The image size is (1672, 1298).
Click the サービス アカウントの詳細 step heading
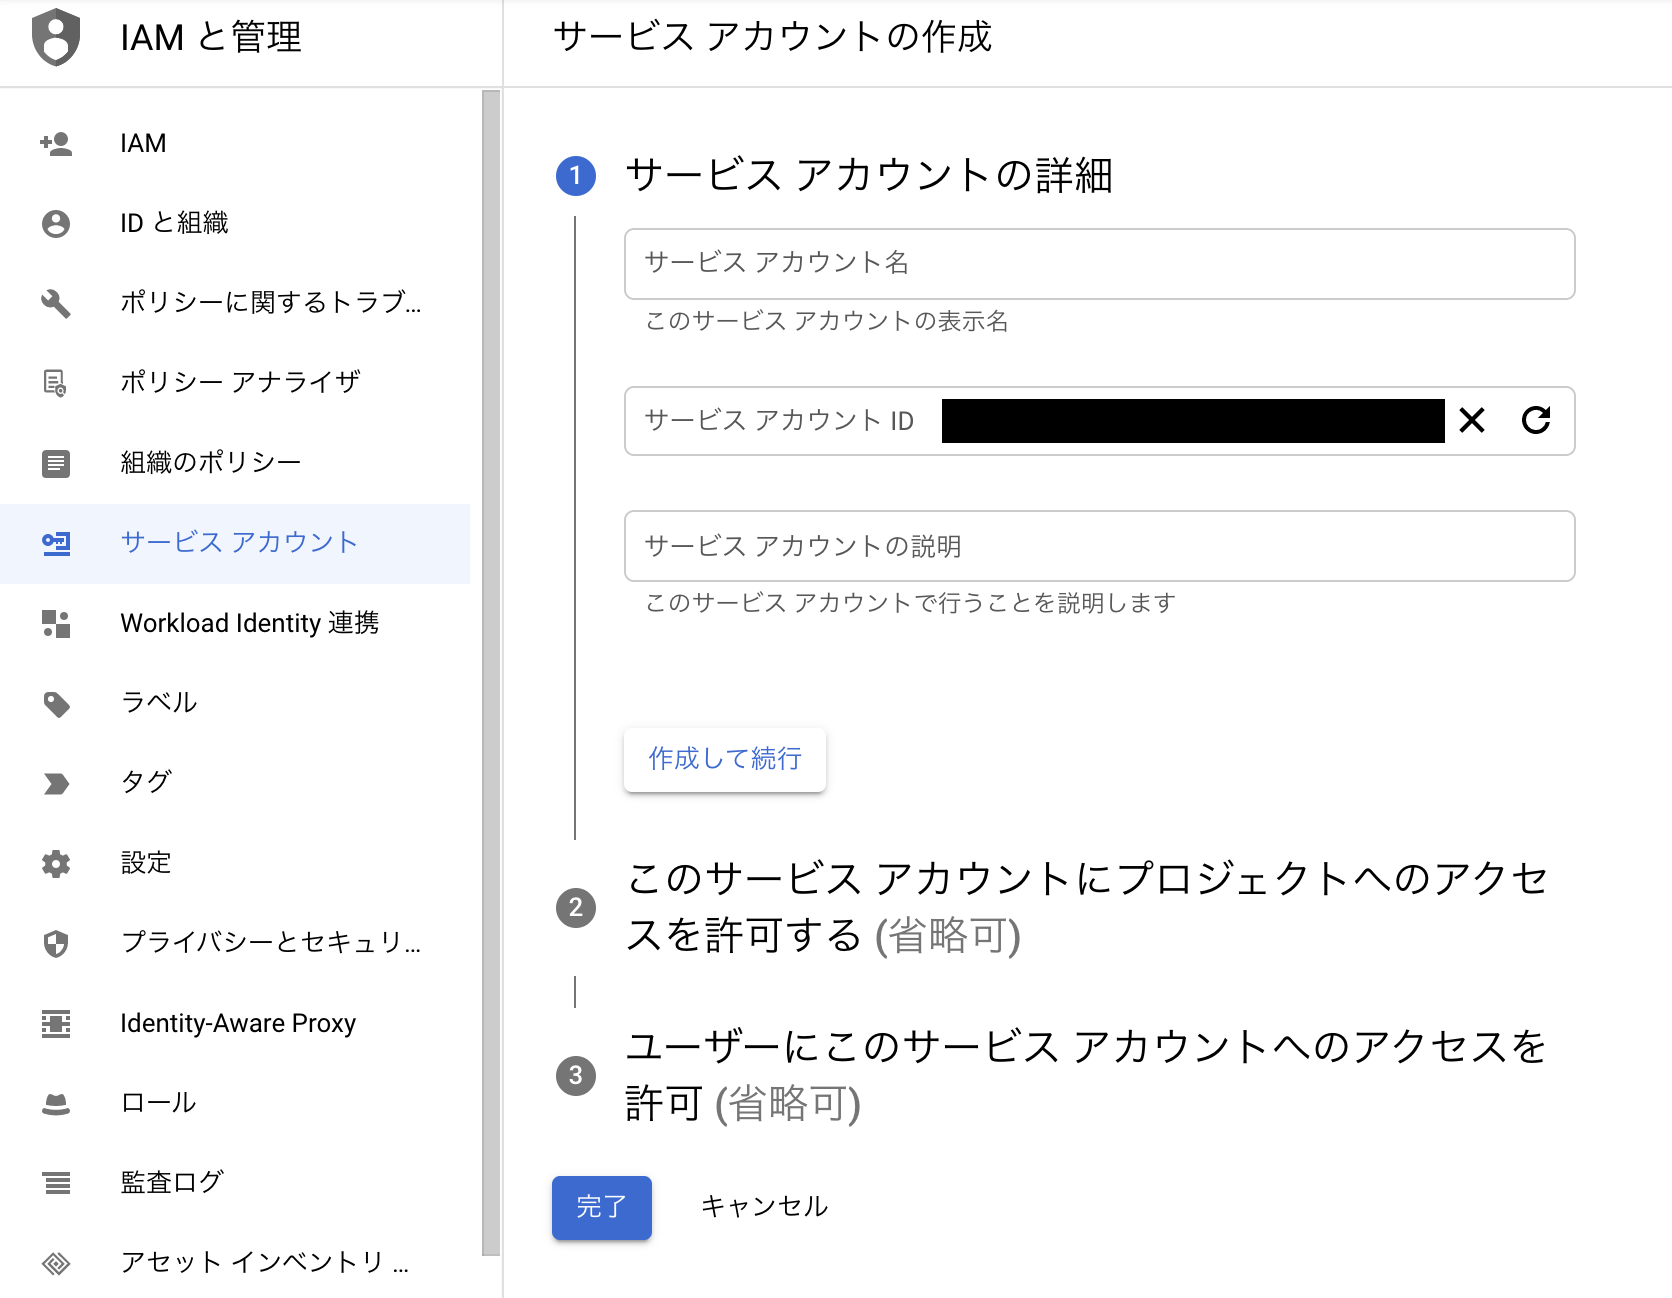click(x=869, y=175)
